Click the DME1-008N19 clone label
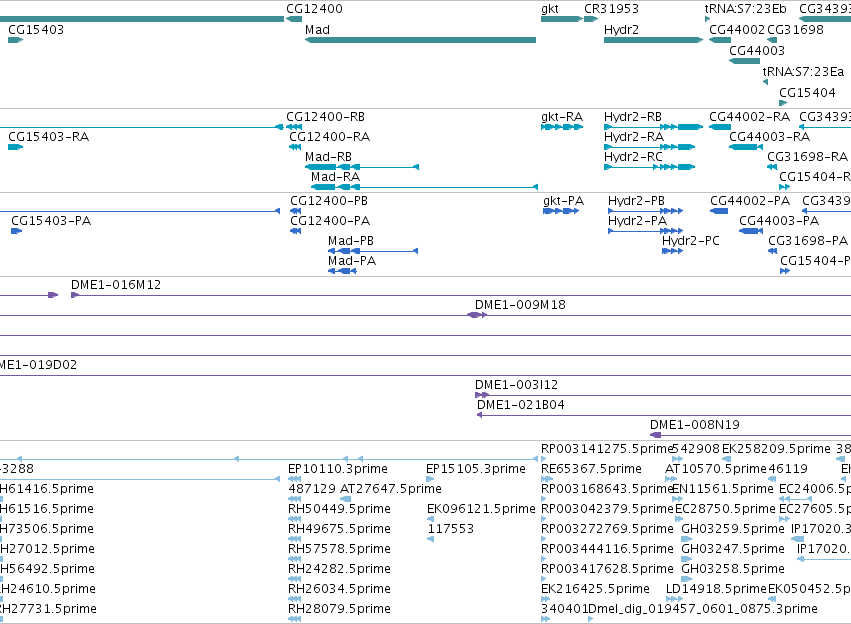This screenshot has height=624, width=851. coord(695,425)
